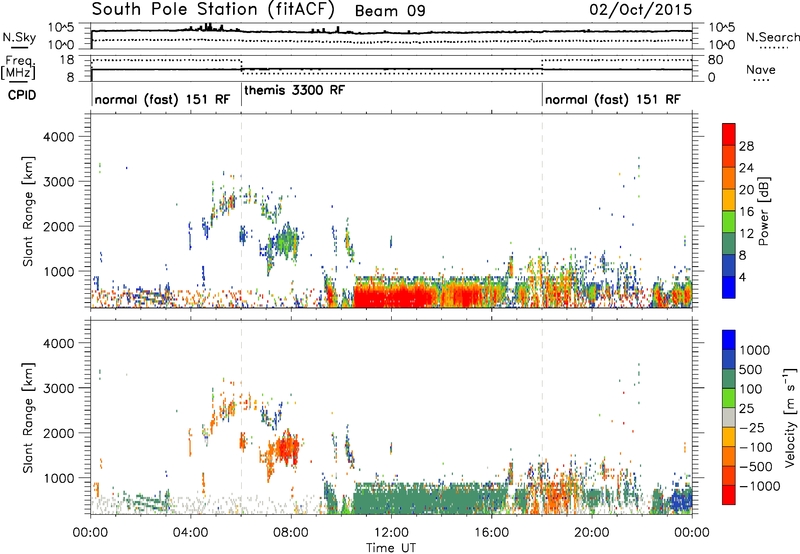This screenshot has height=554, width=800.
Task: Click the 'Nave' legend label
Action: (761, 69)
